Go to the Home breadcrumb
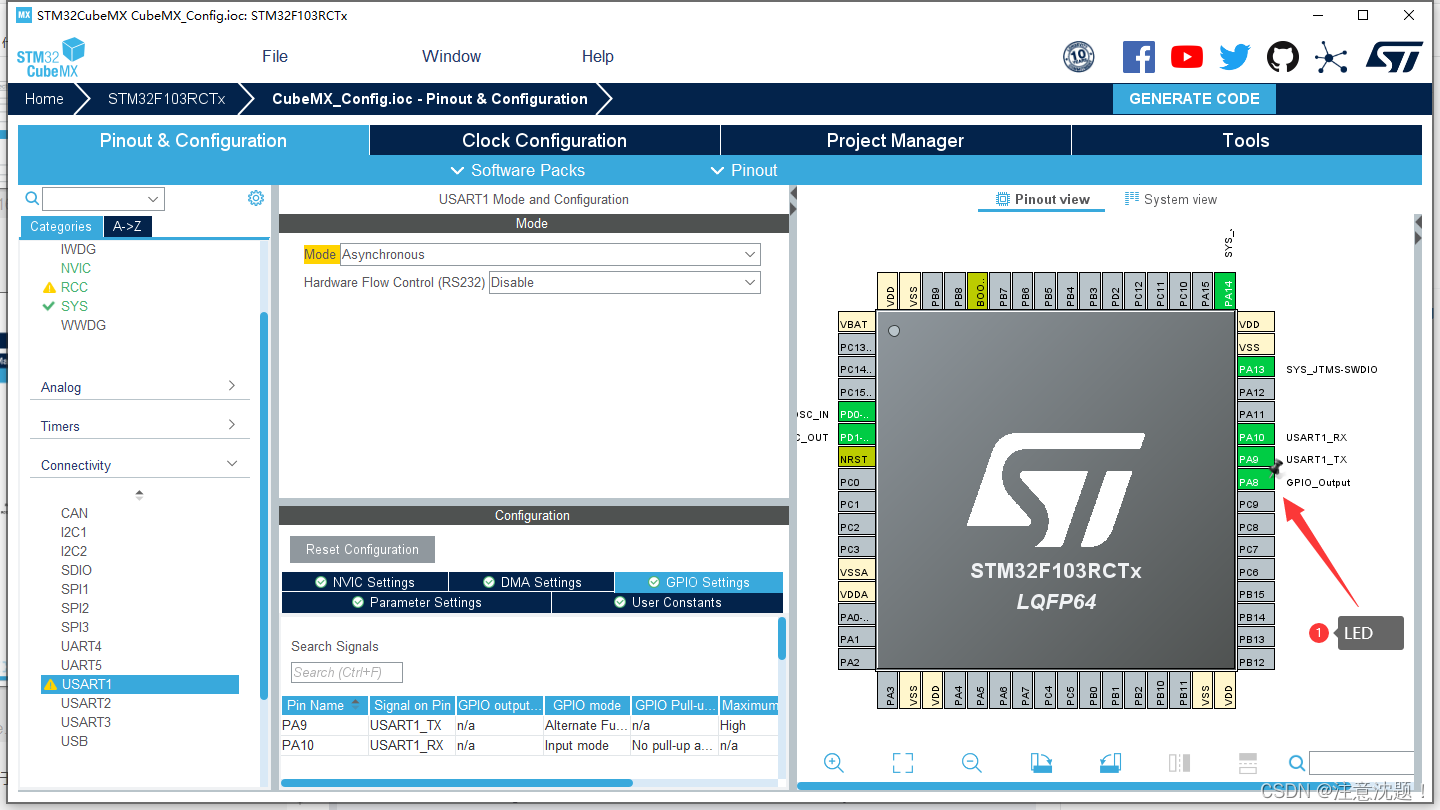This screenshot has width=1440, height=810. [x=44, y=99]
